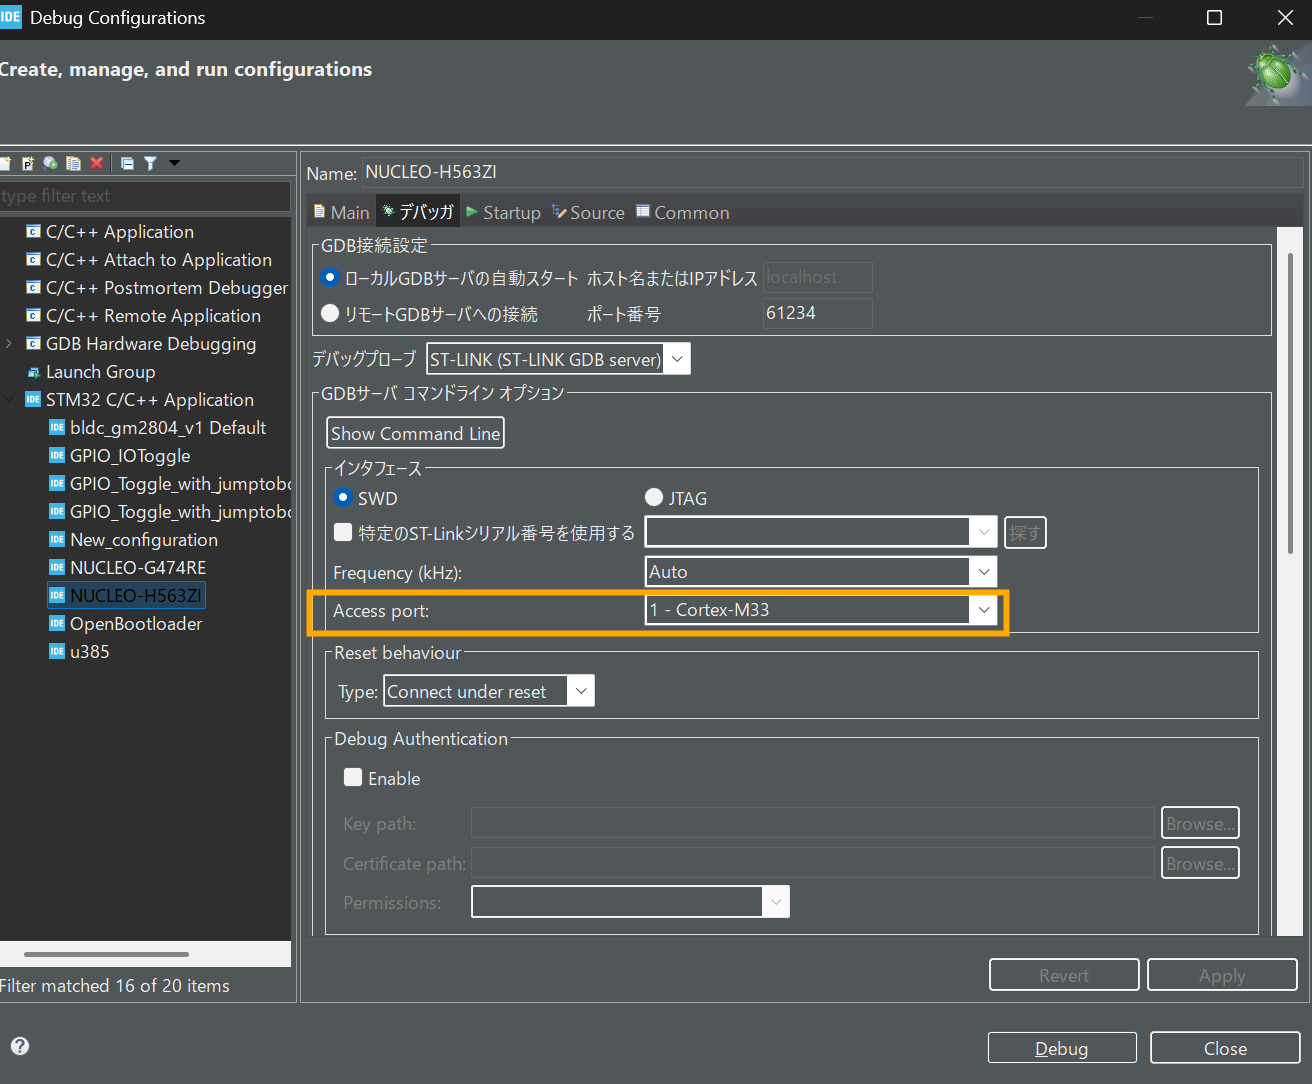Viewport: 1312px width, 1084px height.
Task: Open the help question mark icon
Action: (x=20, y=1046)
